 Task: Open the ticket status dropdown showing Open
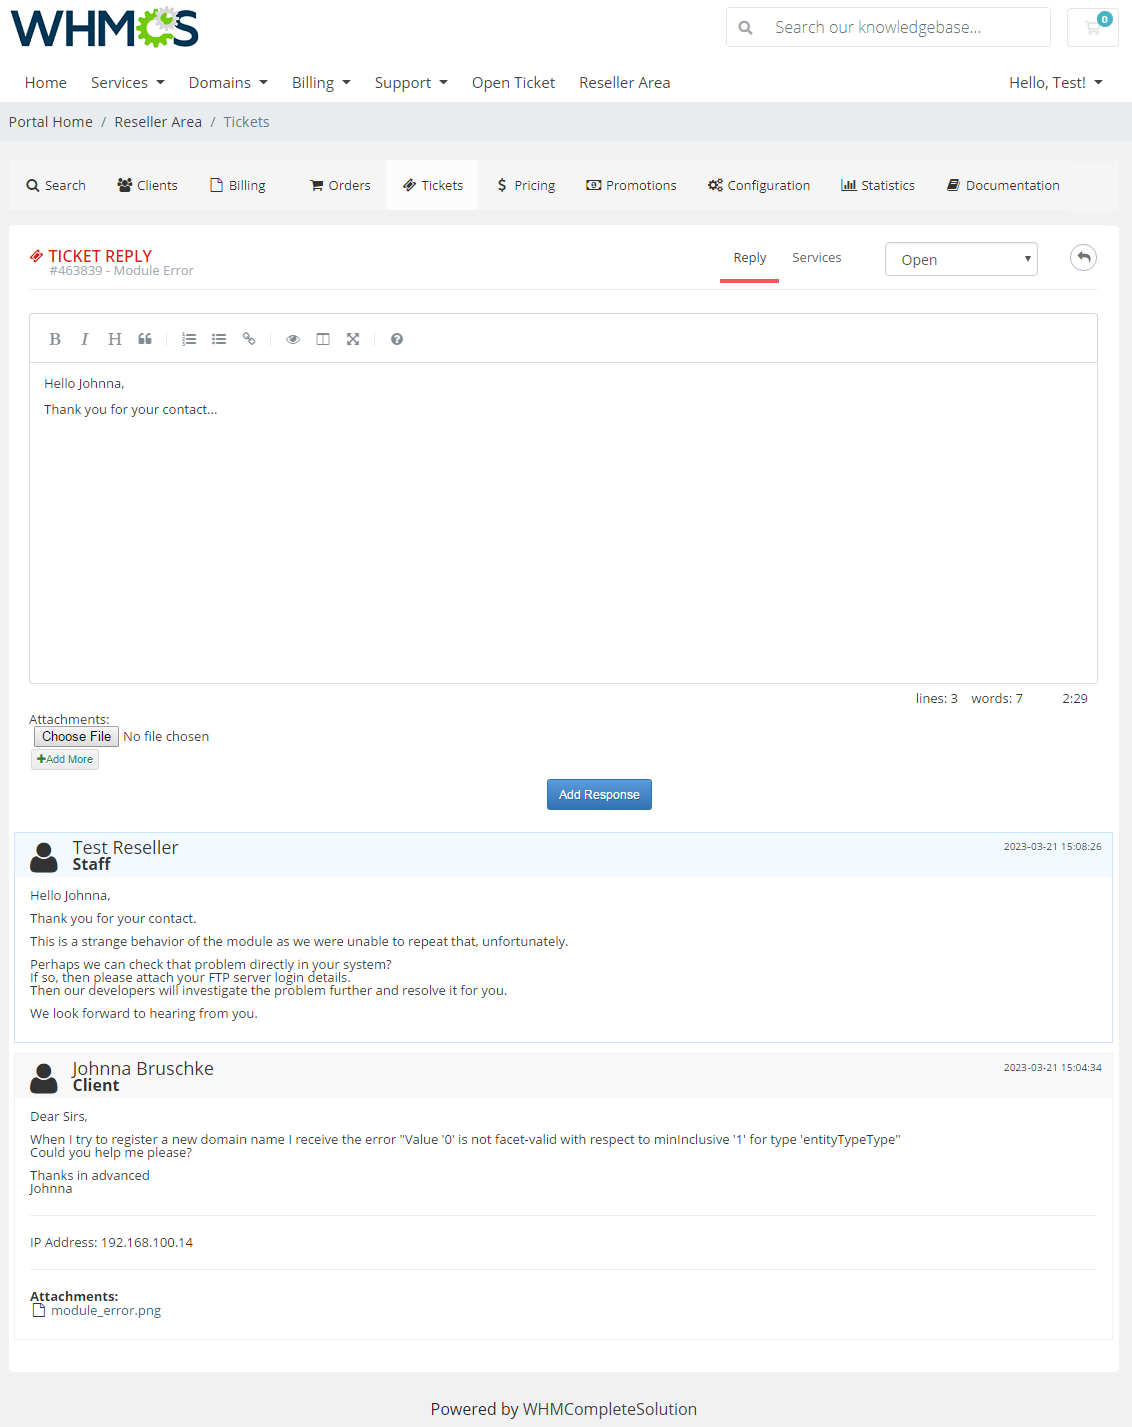961,259
